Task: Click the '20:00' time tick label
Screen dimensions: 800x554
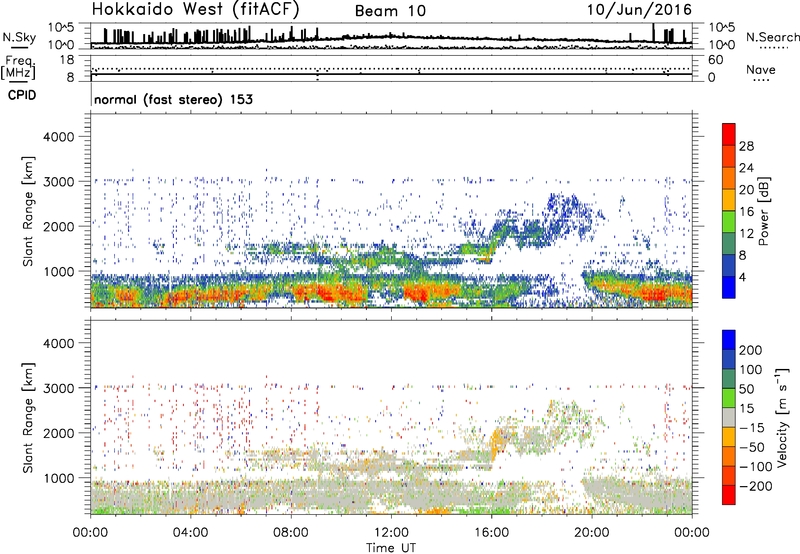Action: click(x=591, y=533)
